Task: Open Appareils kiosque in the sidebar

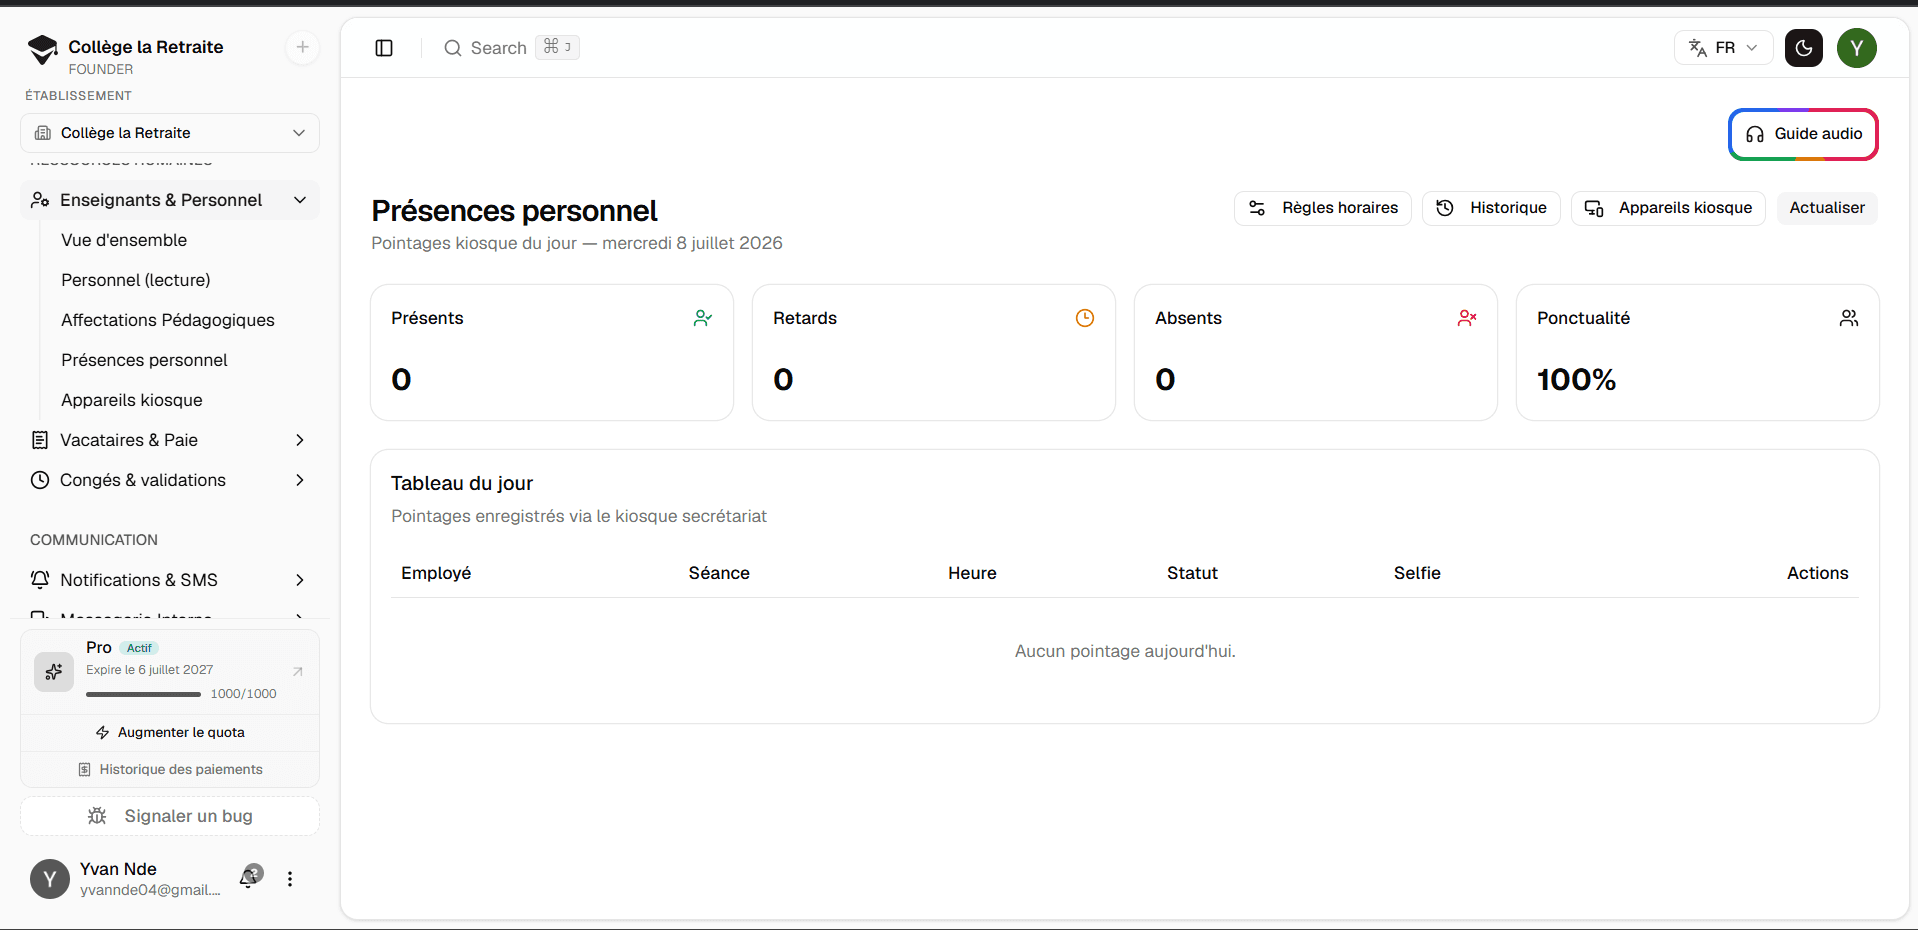Action: coord(132,400)
